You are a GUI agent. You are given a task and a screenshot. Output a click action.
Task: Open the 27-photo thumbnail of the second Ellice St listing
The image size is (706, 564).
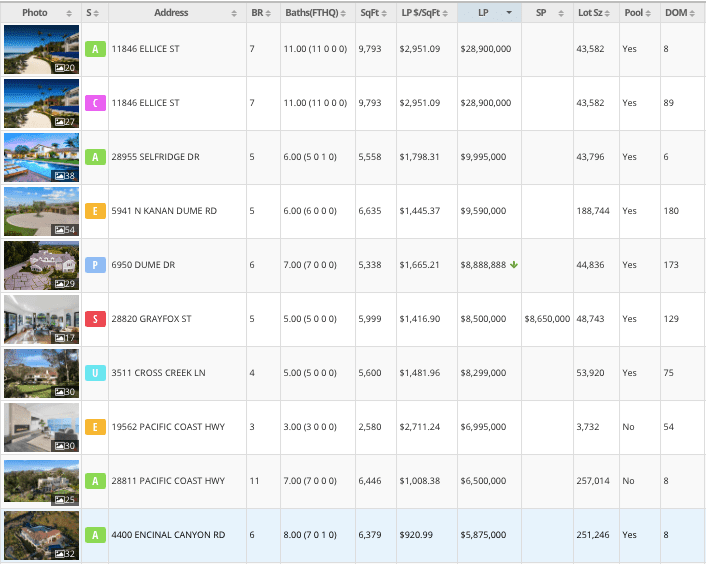41,104
